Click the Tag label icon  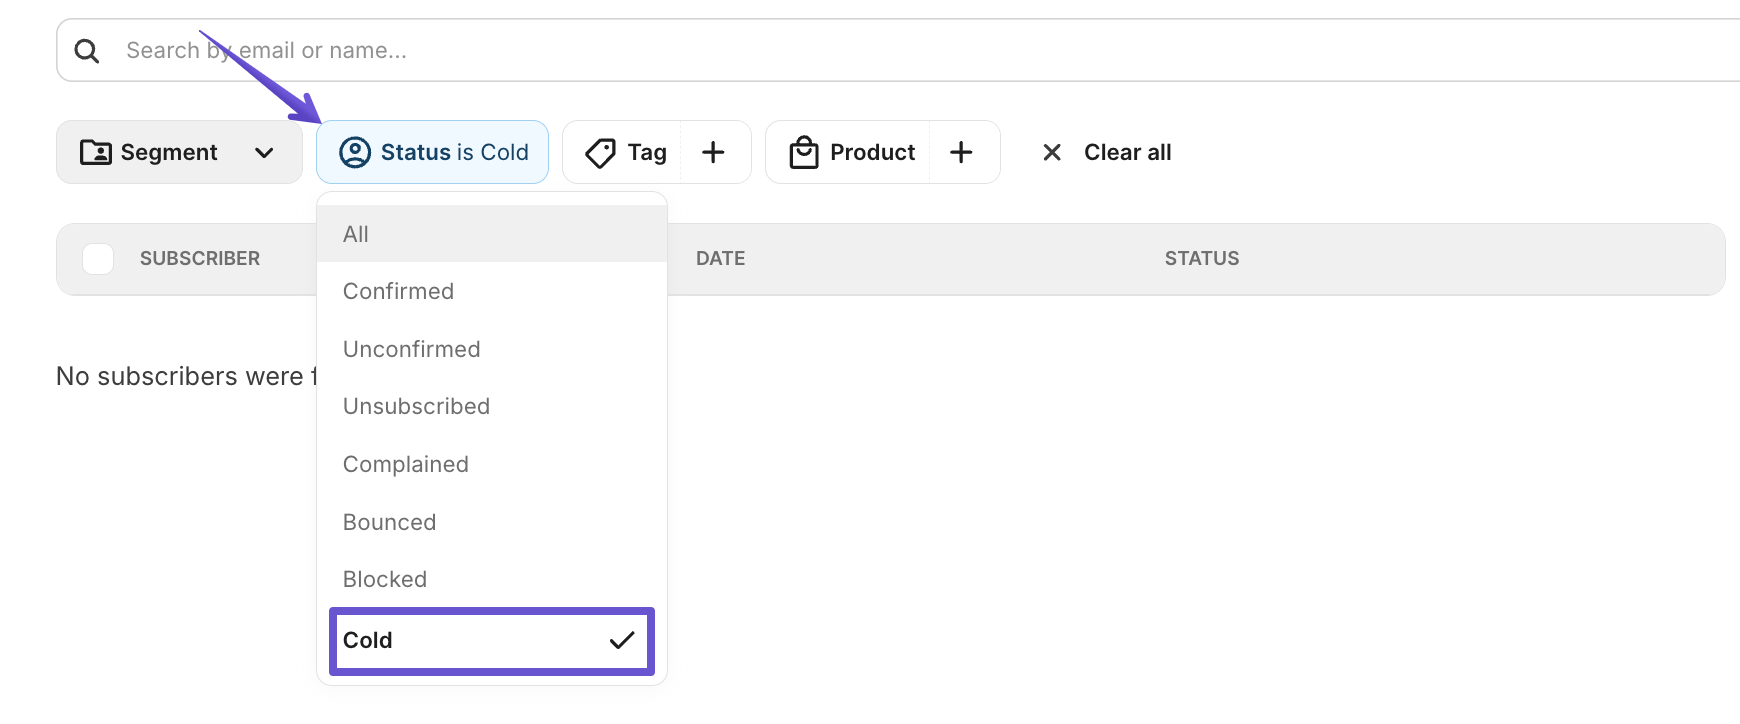(600, 153)
